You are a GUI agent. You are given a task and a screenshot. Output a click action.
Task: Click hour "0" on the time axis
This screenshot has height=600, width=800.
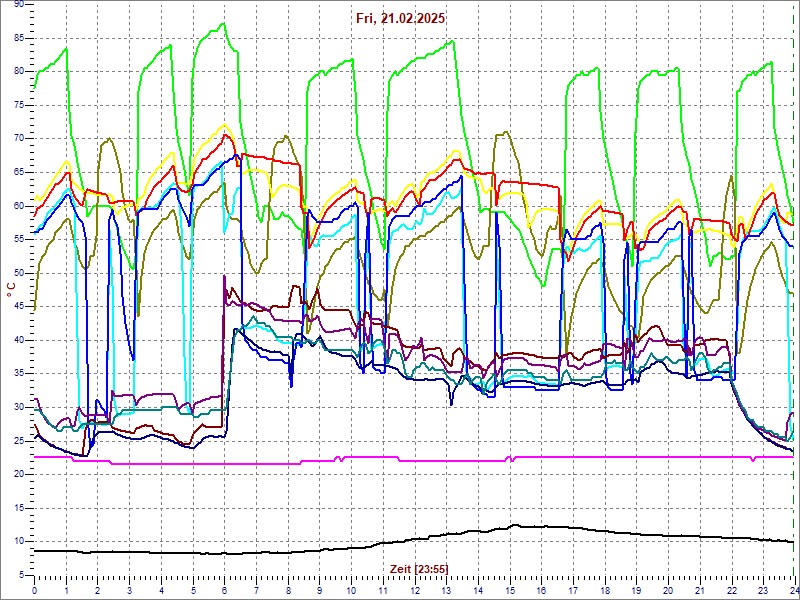click(34, 590)
